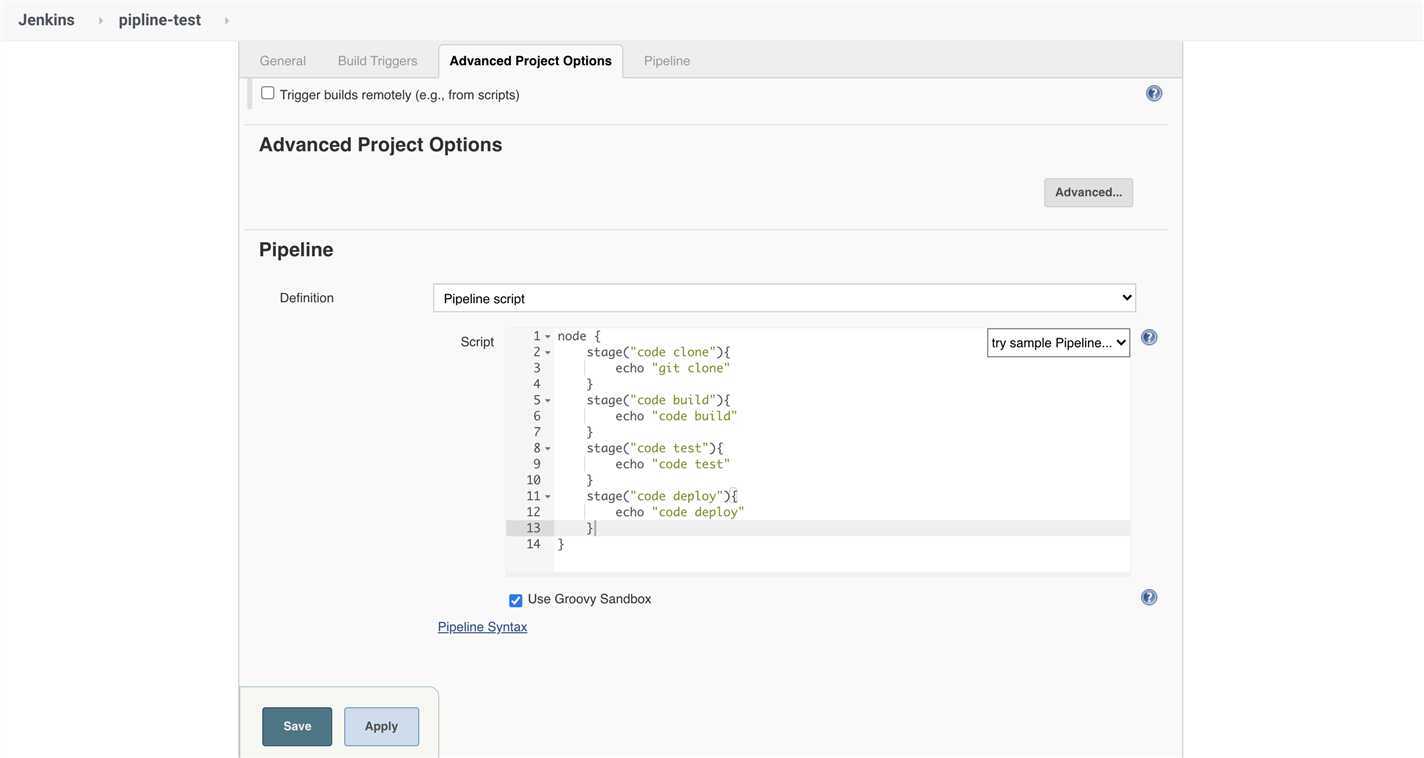Viewport: 1424px width, 758px height.
Task: Open pipline-test breadcrumb link
Action: [160, 20]
